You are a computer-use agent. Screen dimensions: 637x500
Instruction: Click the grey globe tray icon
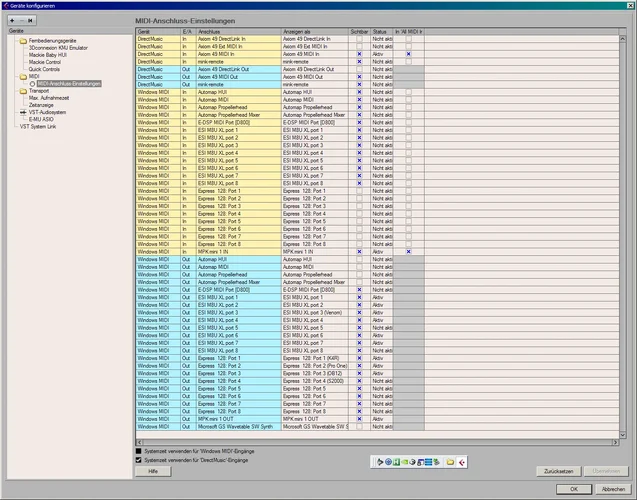pos(412,462)
